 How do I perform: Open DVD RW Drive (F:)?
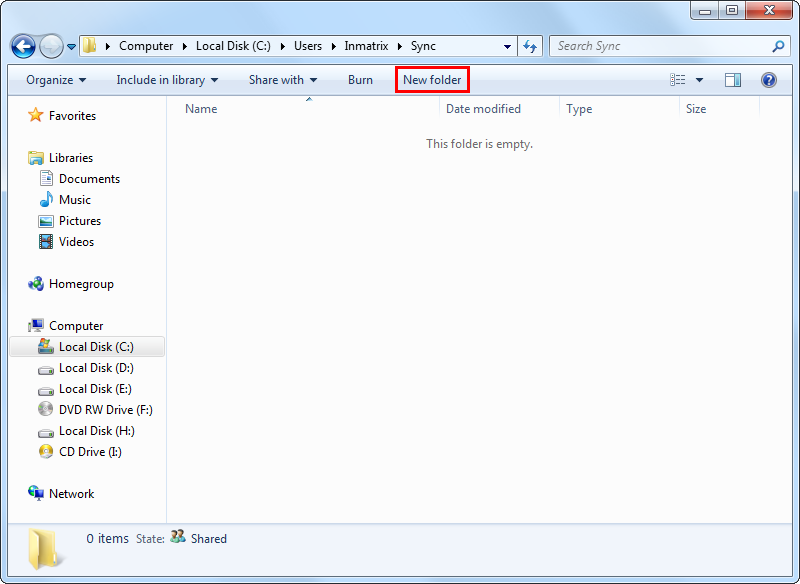[105, 410]
